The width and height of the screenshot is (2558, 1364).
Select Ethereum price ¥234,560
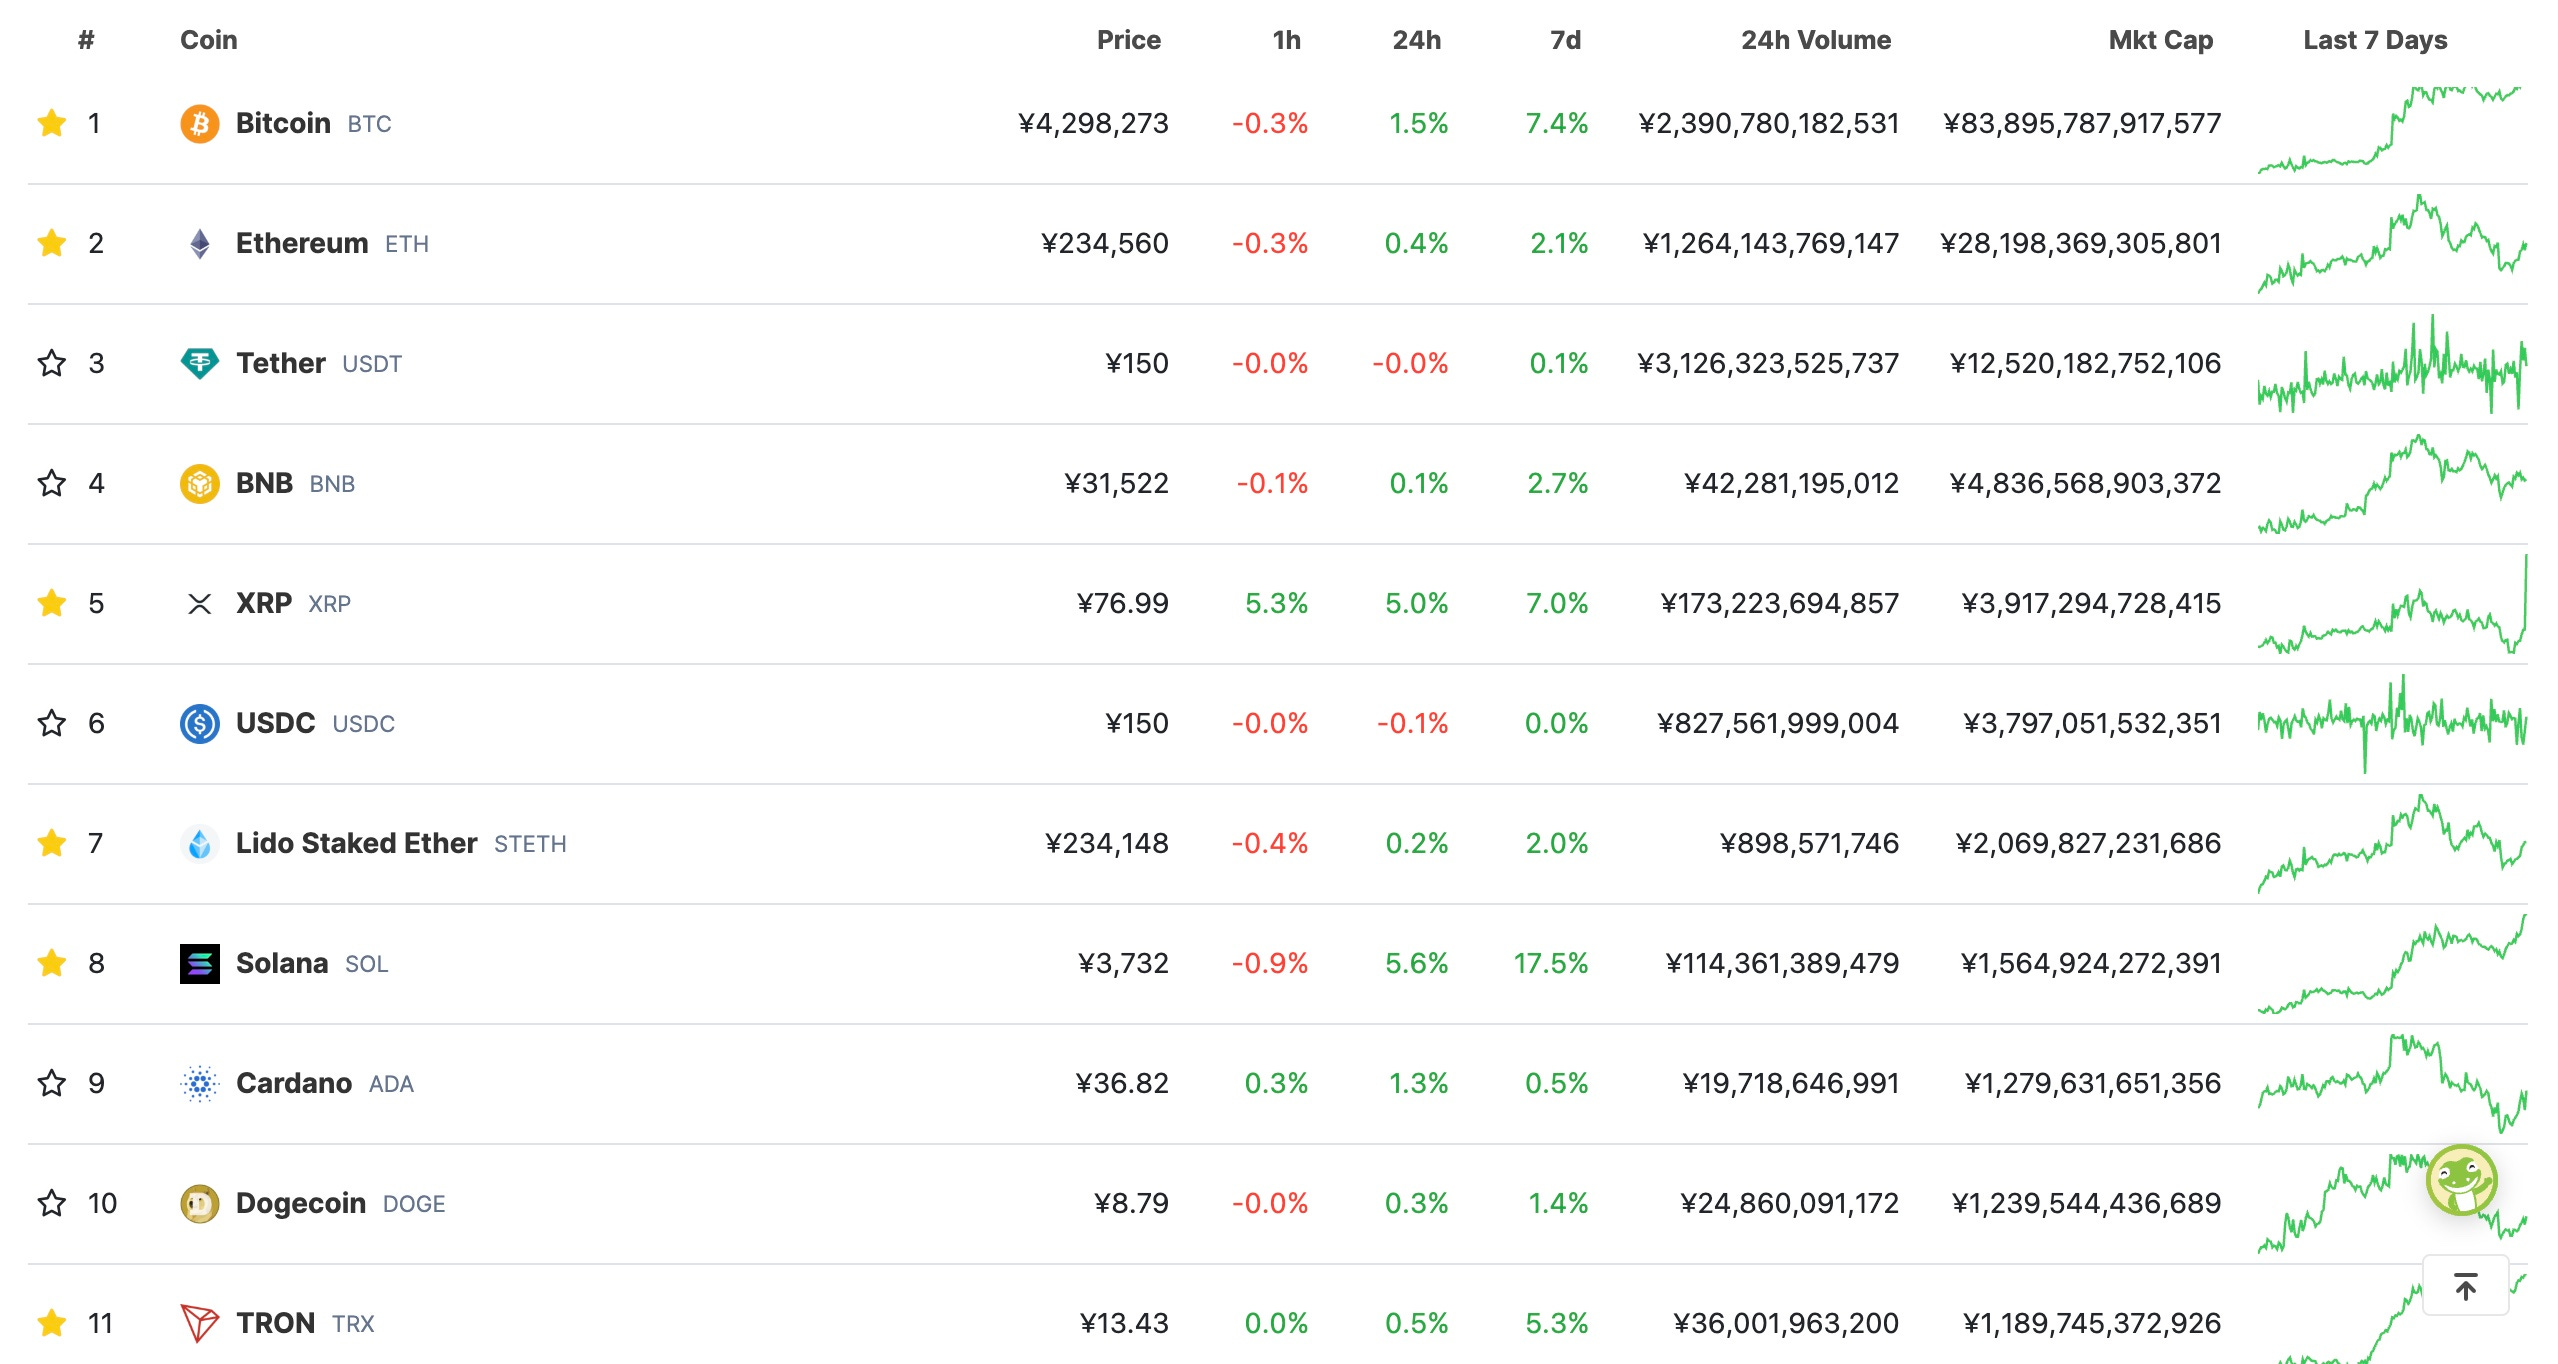pyautogui.click(x=1105, y=243)
